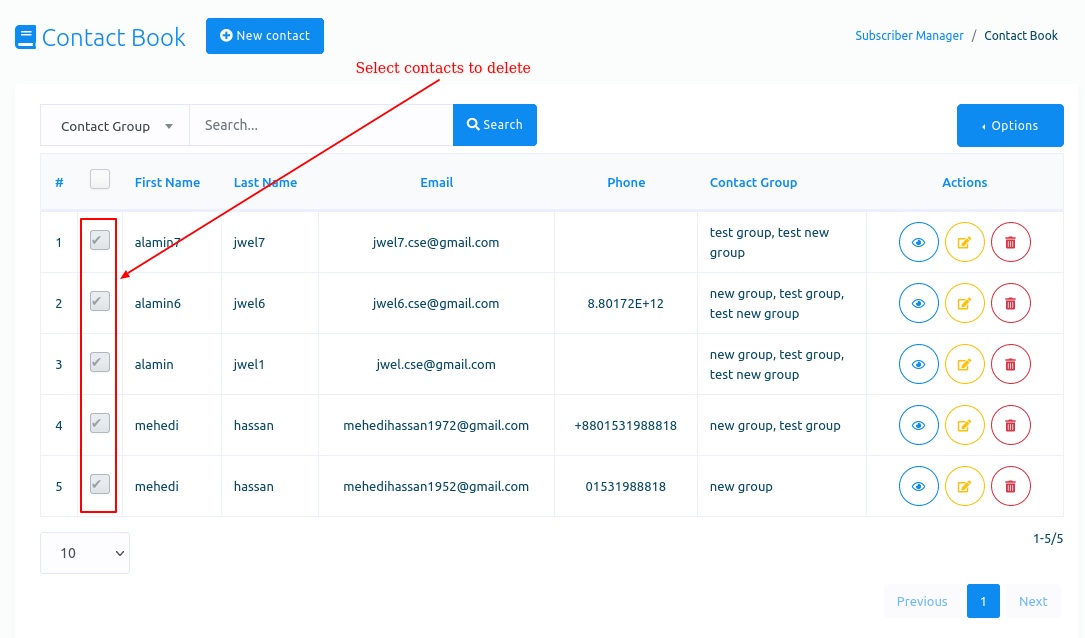
Task: Open the Contact Group filter dropdown
Action: coord(115,126)
